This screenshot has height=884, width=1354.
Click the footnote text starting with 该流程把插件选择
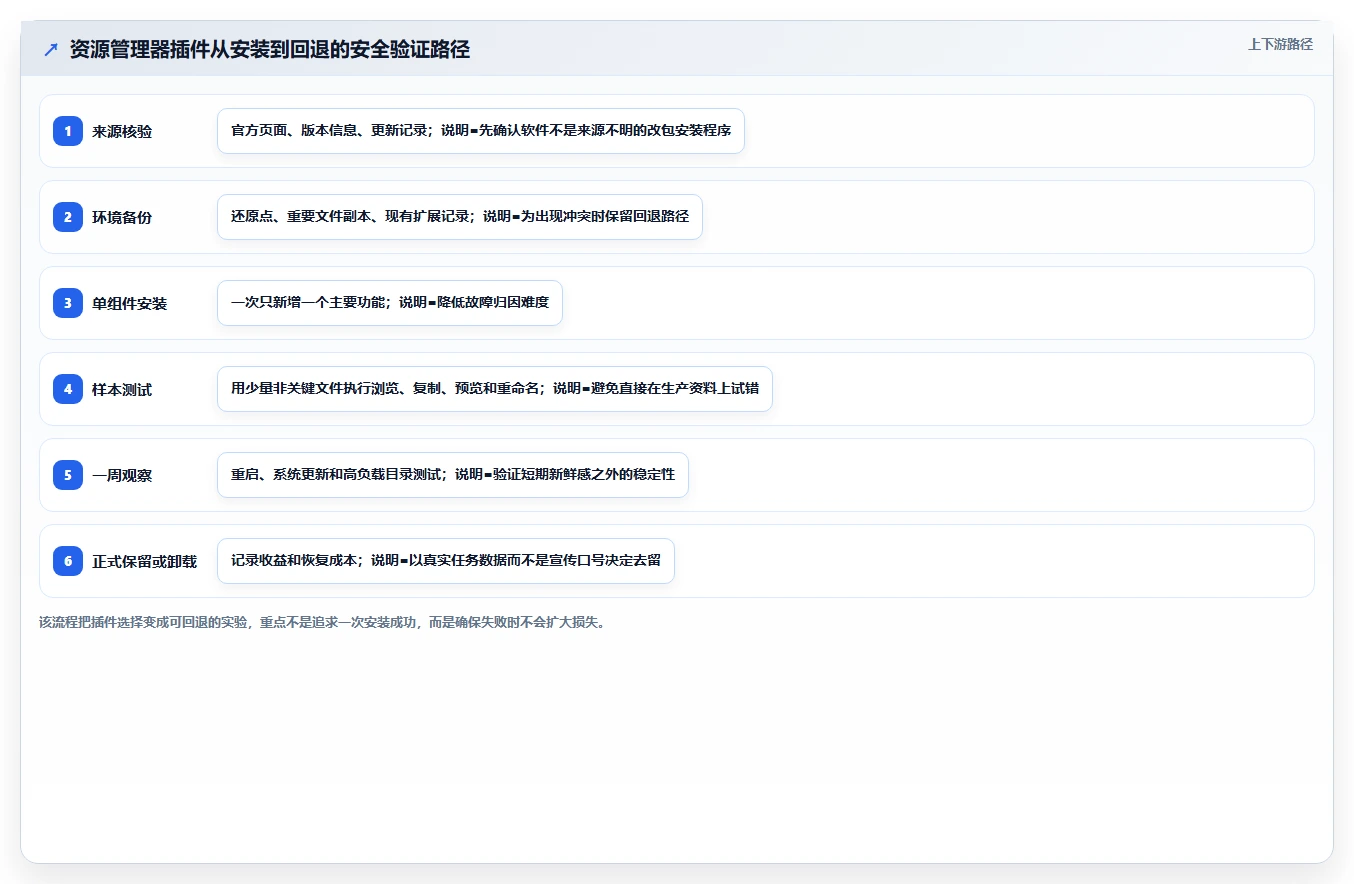(x=322, y=622)
